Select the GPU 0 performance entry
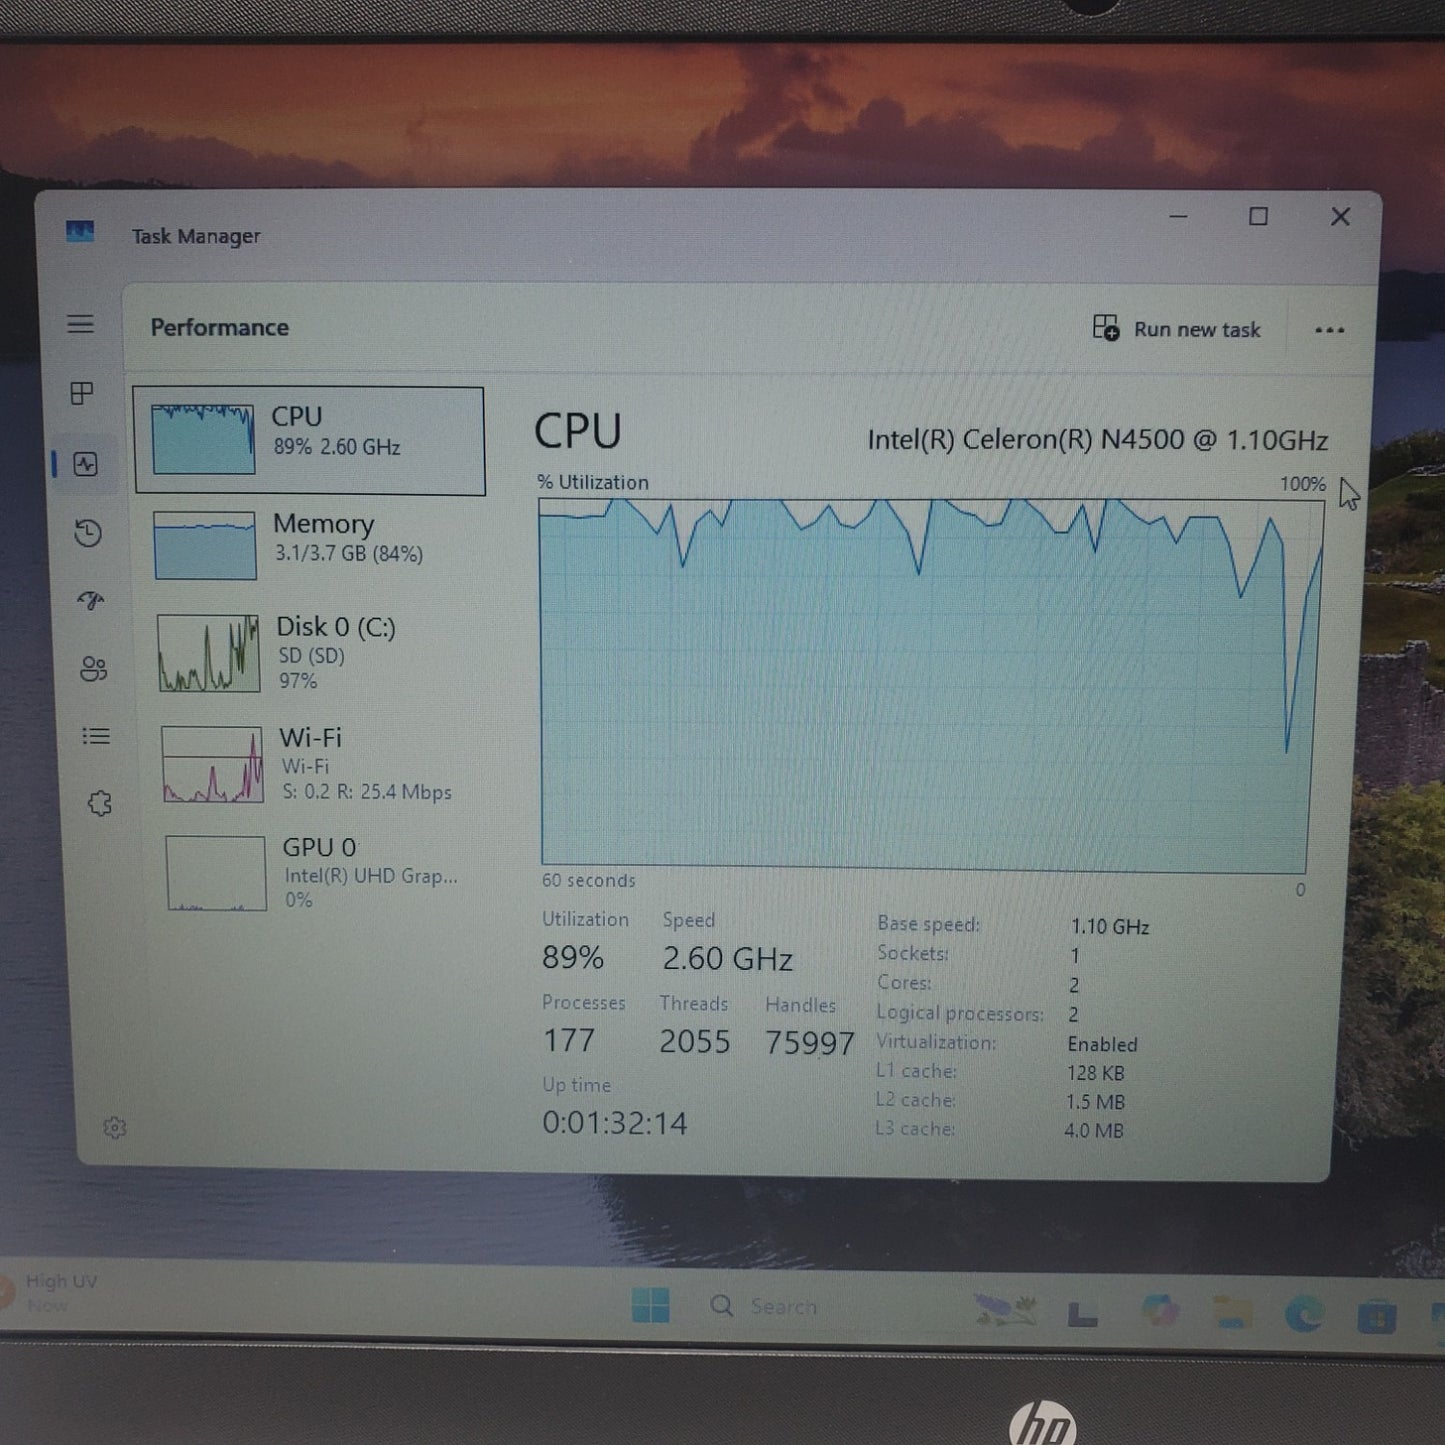1445x1445 pixels. [x=324, y=873]
